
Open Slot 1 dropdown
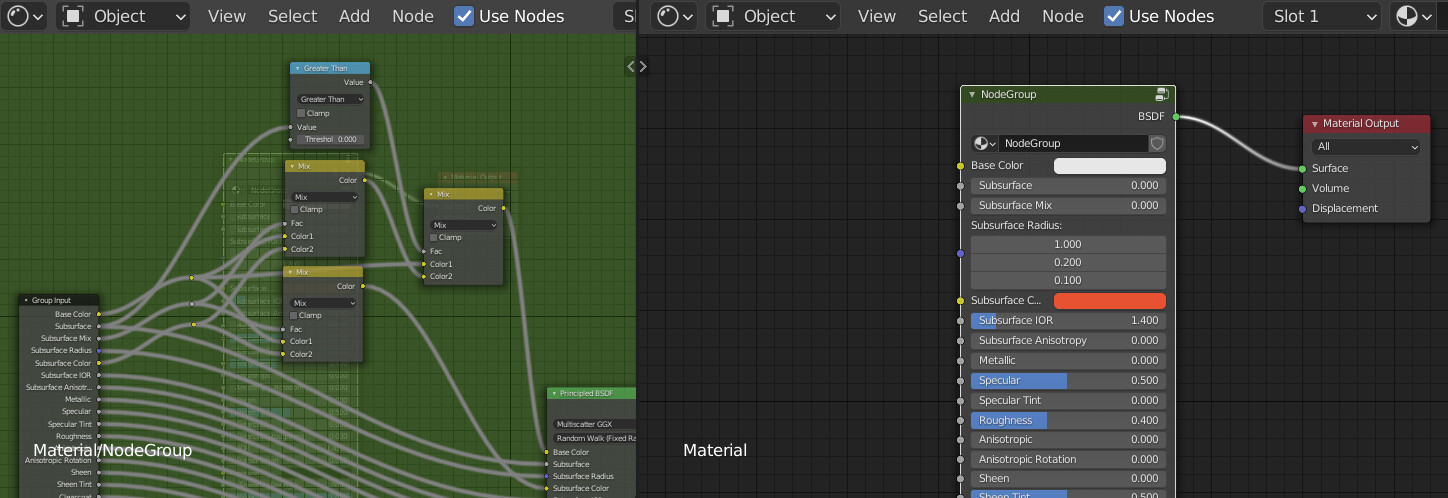1322,16
